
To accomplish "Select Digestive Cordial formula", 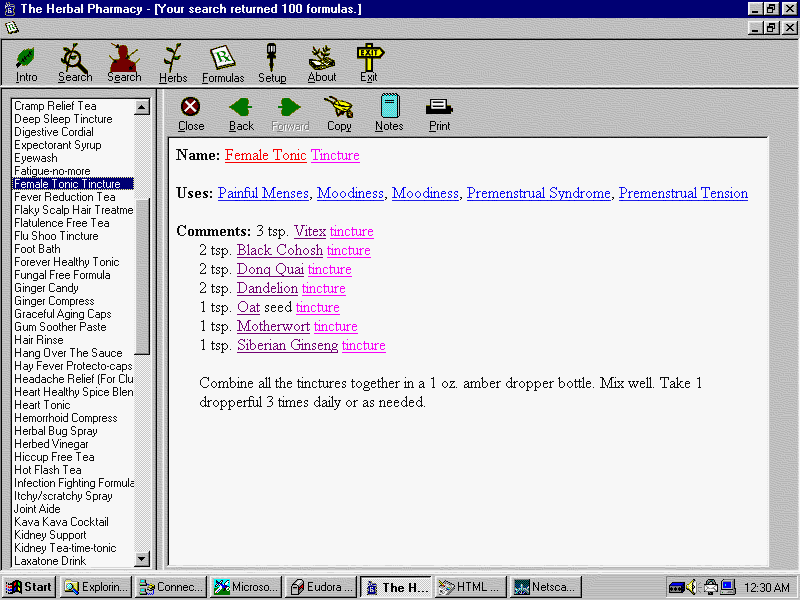I will click(73, 132).
